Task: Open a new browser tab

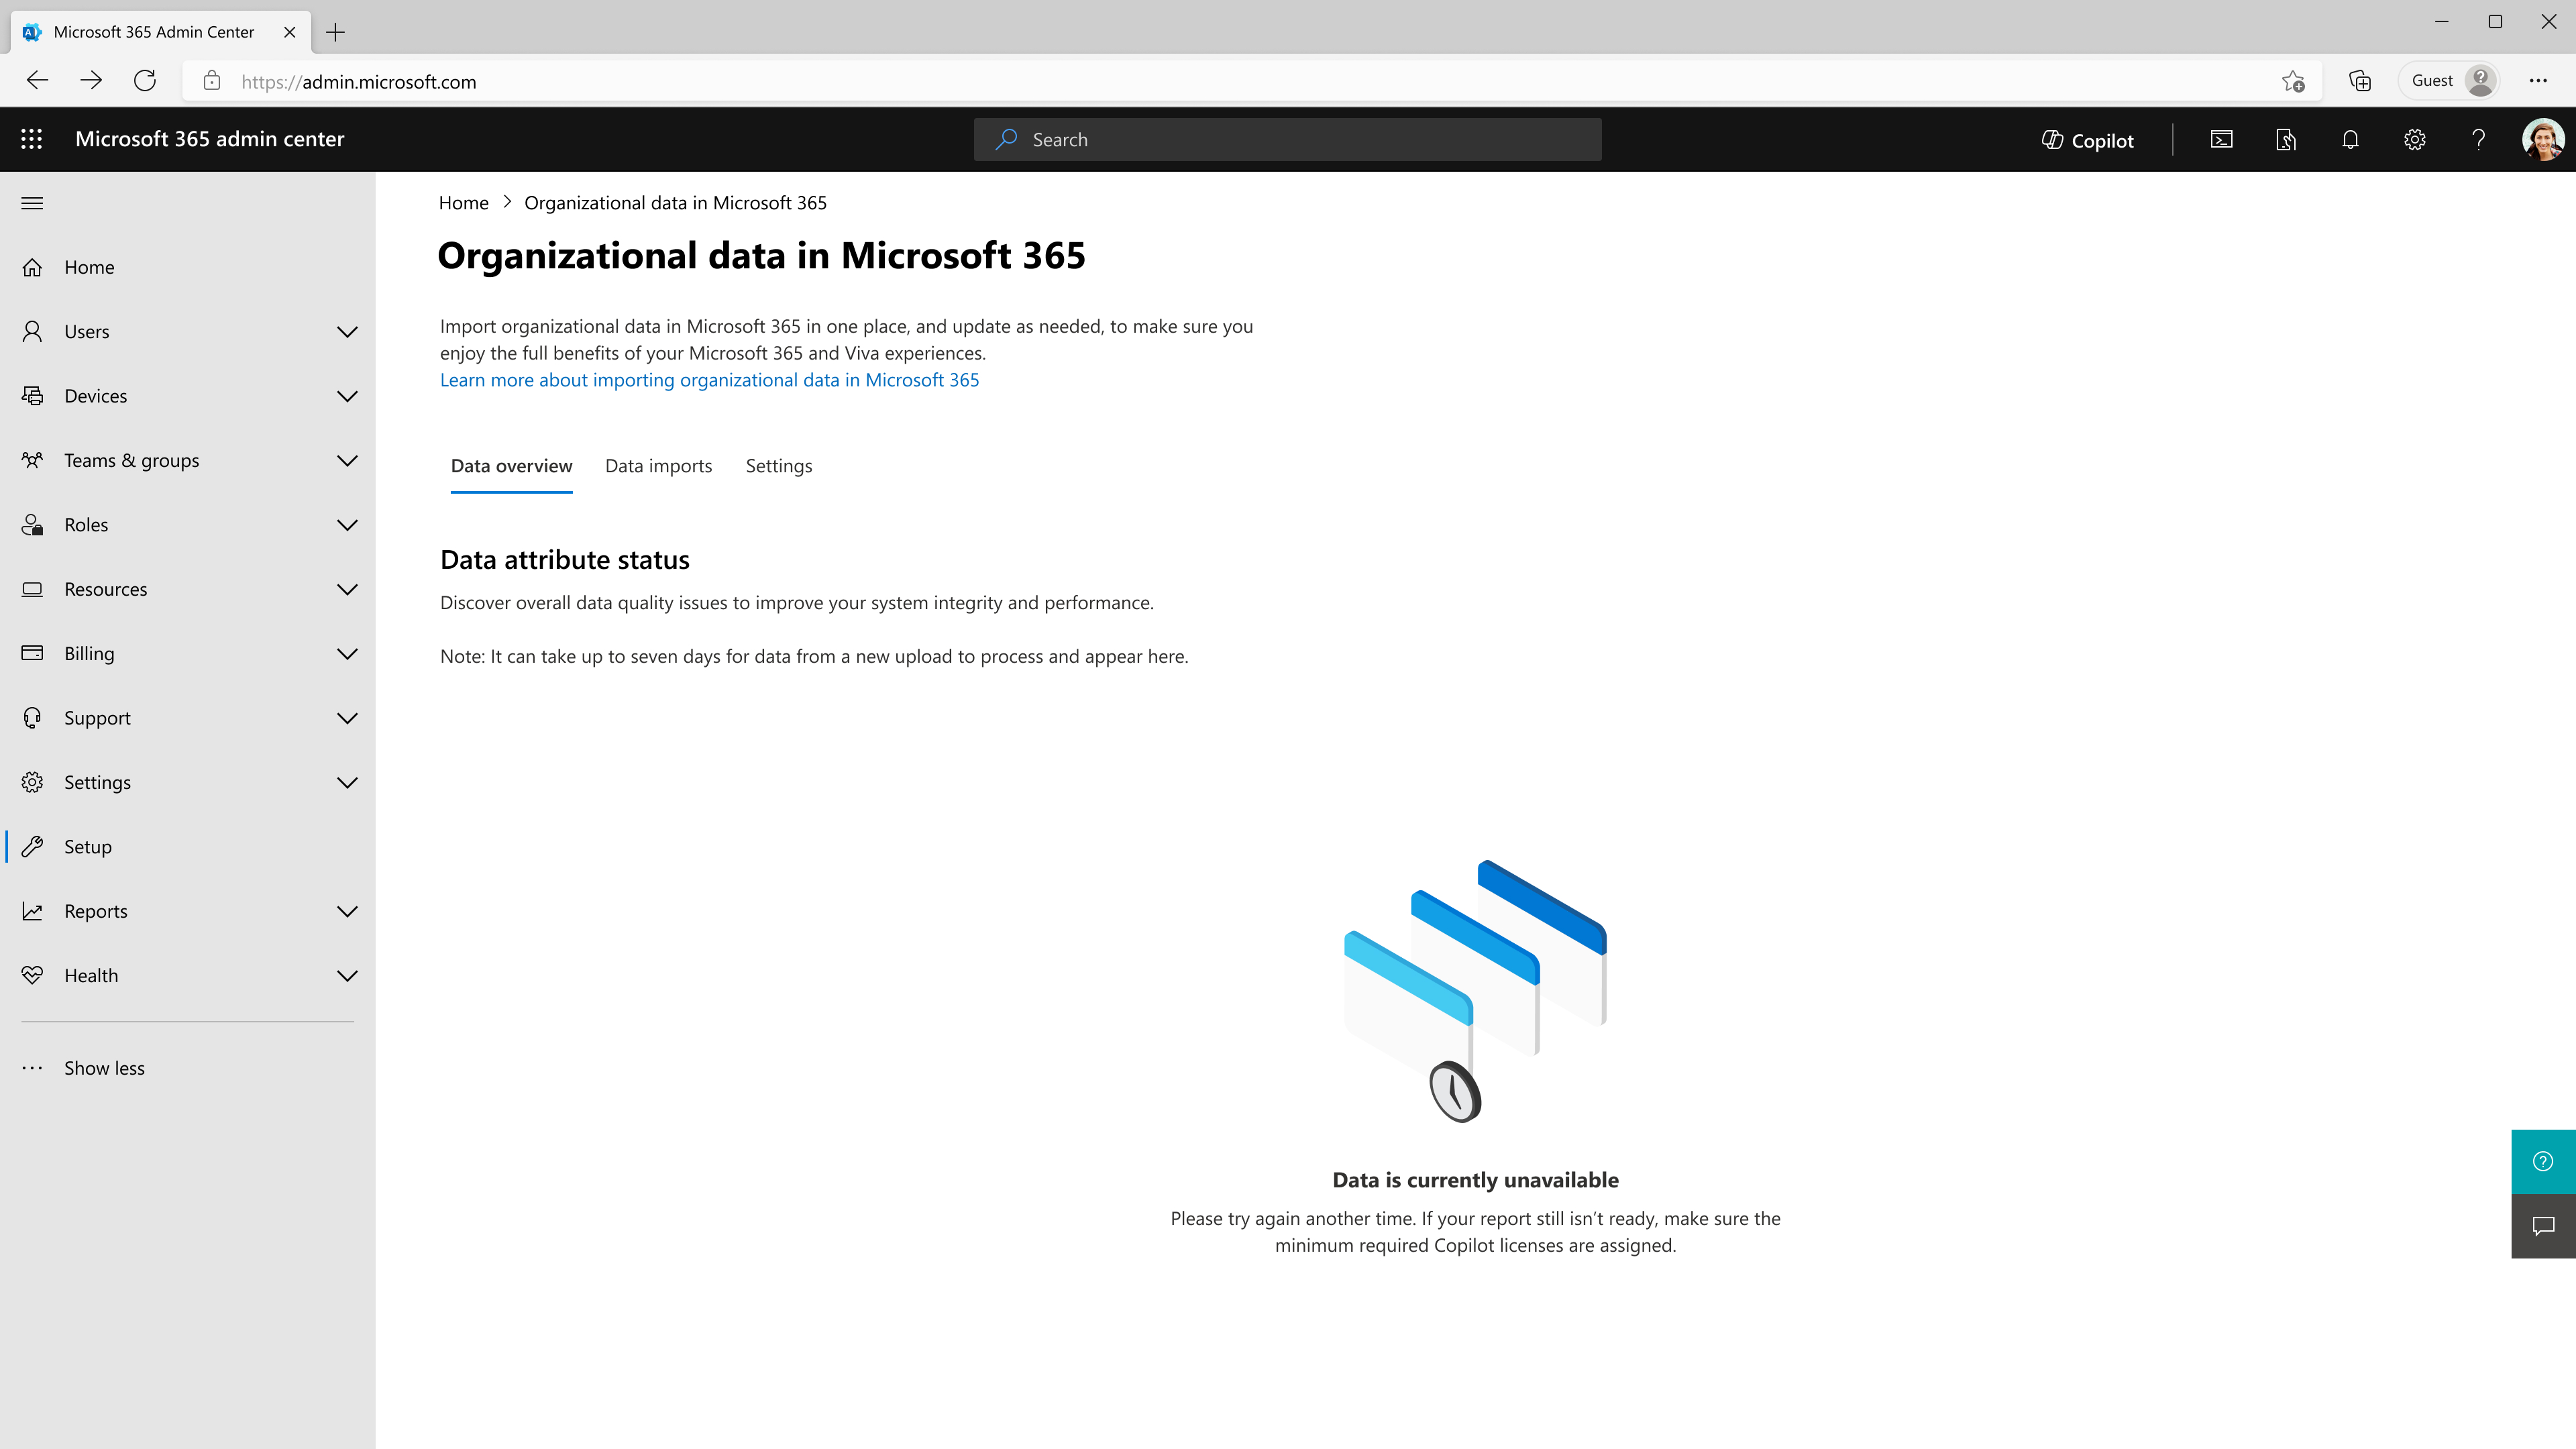Action: pyautogui.click(x=336, y=32)
